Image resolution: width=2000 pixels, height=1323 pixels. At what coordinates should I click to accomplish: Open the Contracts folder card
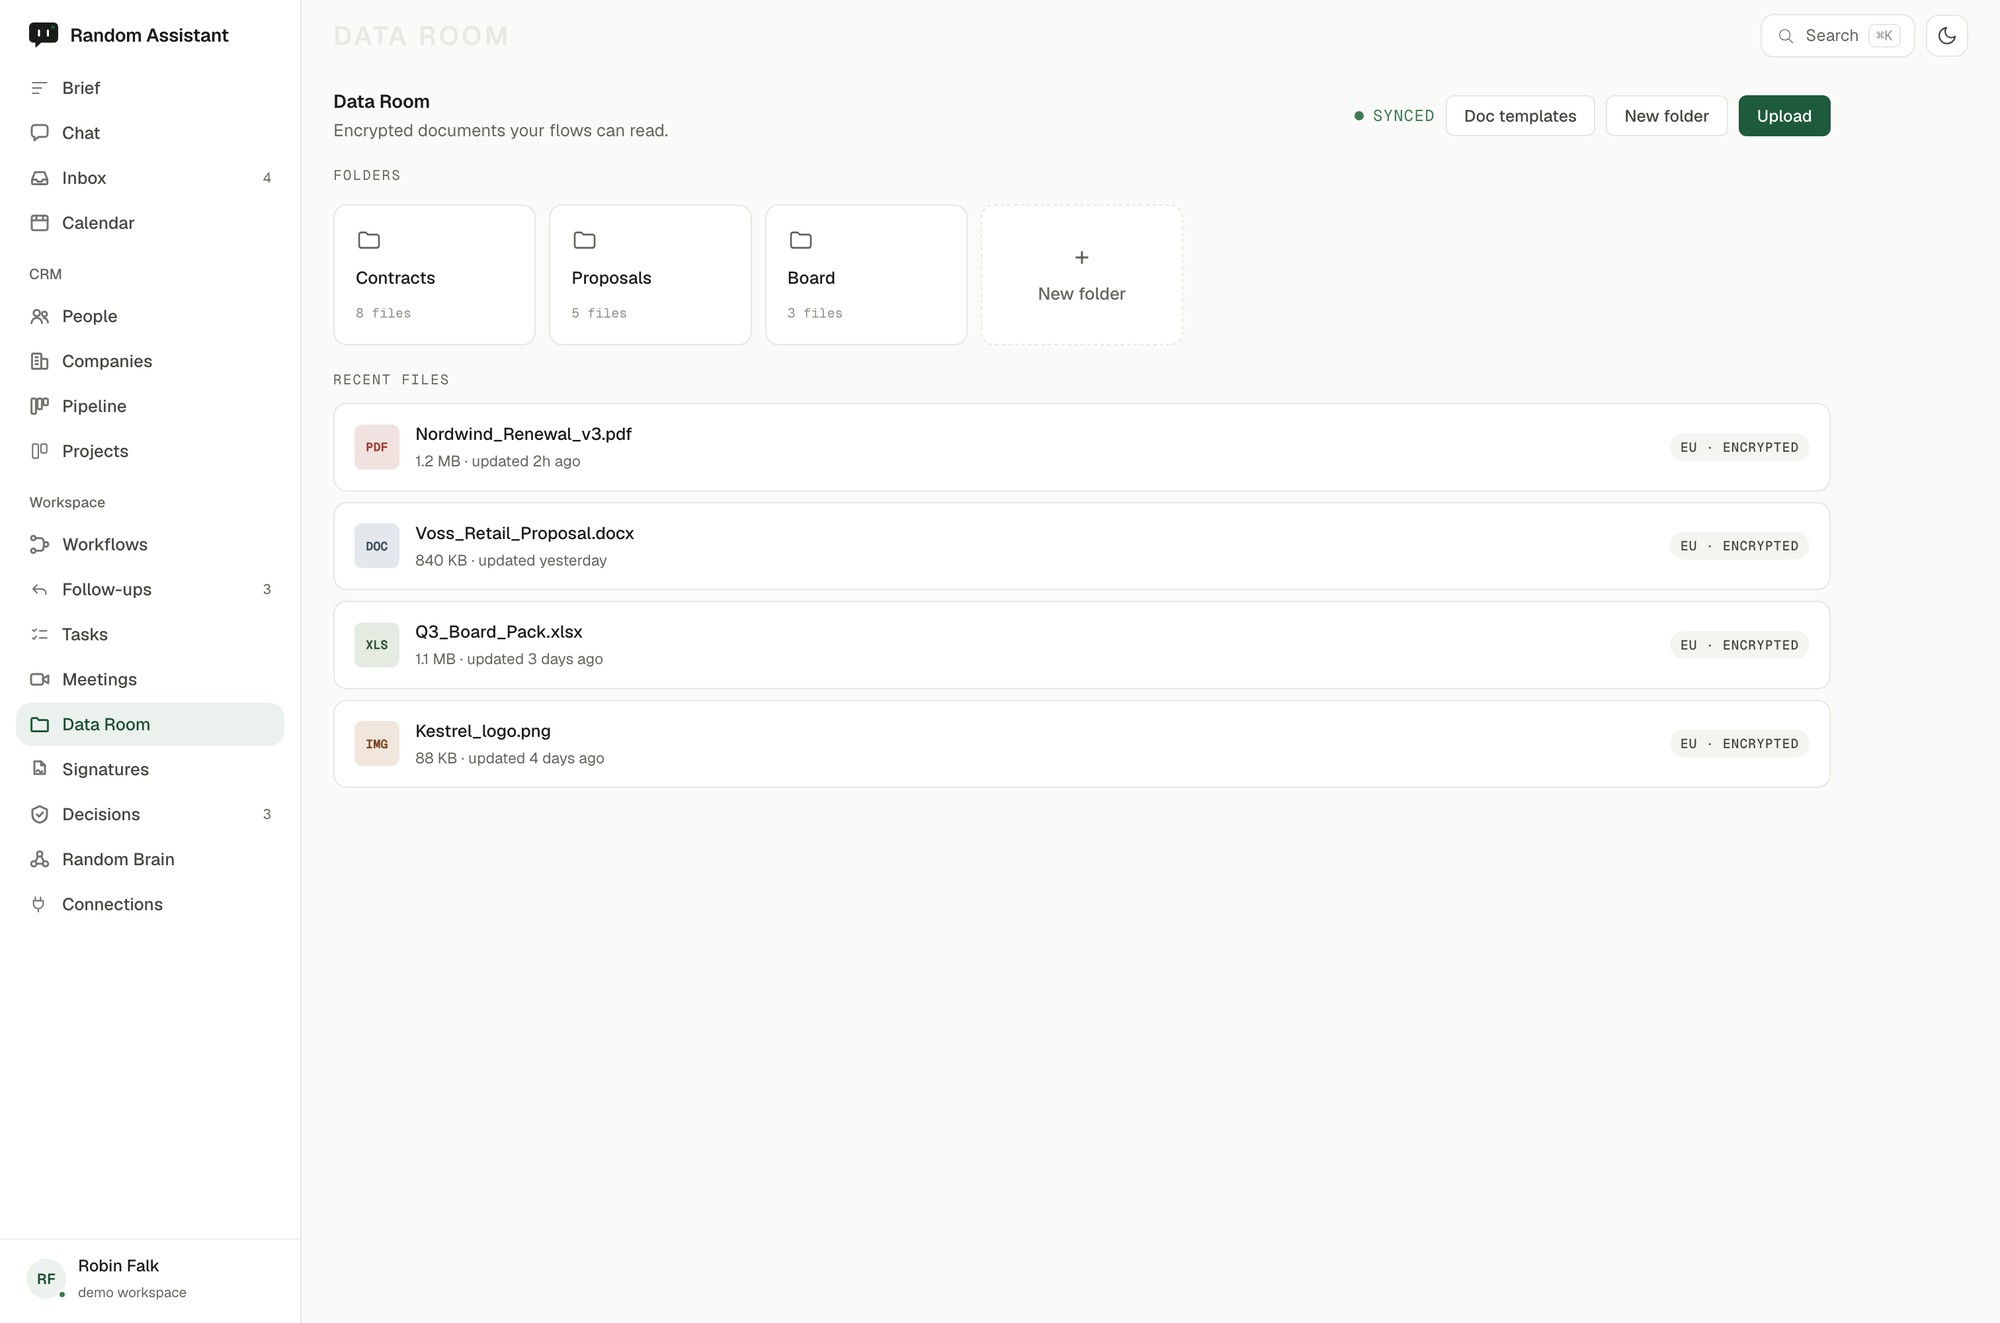(x=434, y=275)
